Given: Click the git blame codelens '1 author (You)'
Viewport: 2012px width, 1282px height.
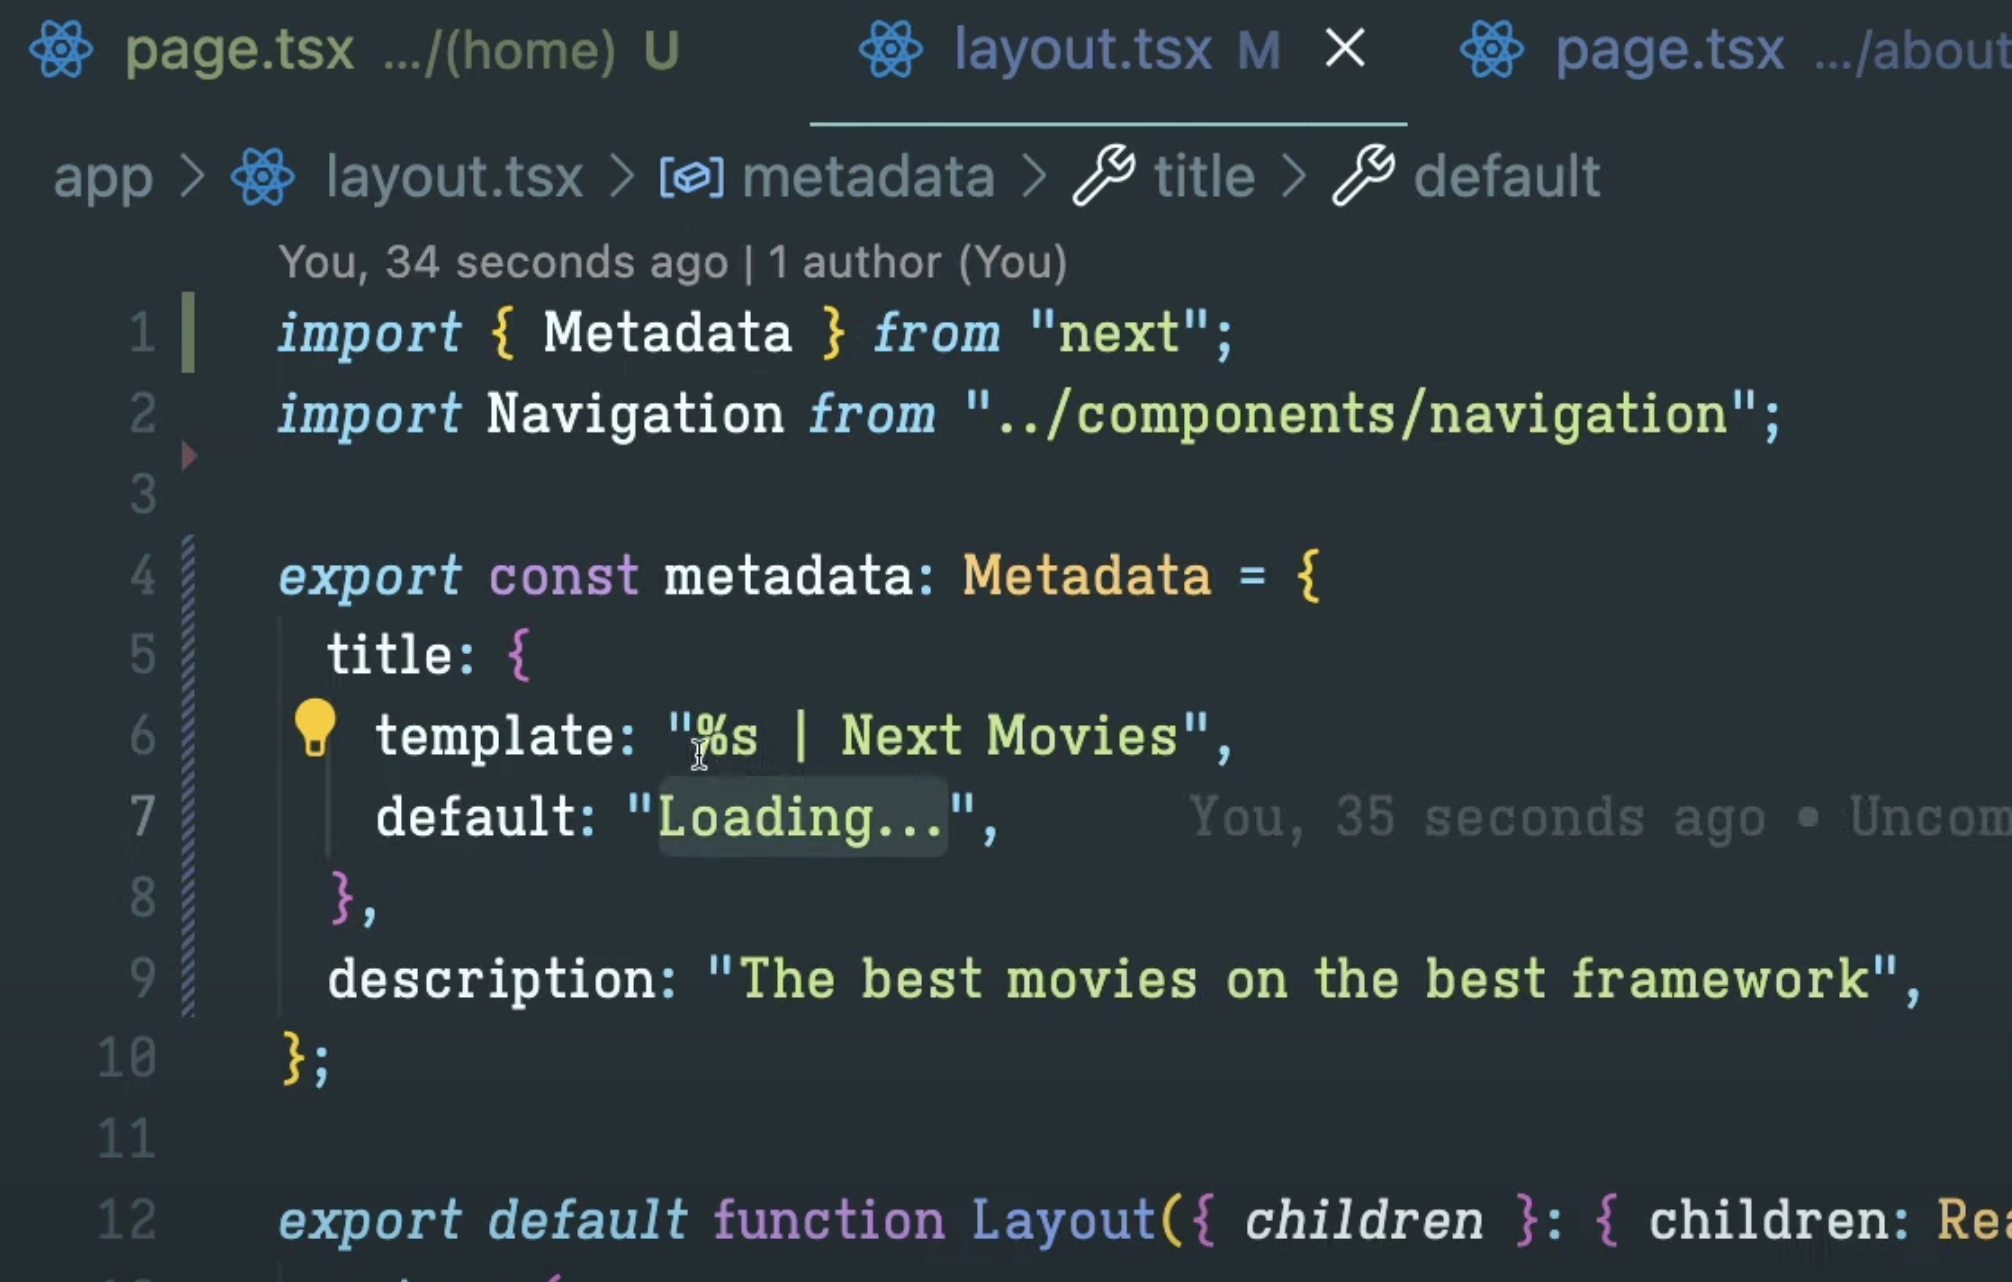Looking at the screenshot, I should 917,262.
